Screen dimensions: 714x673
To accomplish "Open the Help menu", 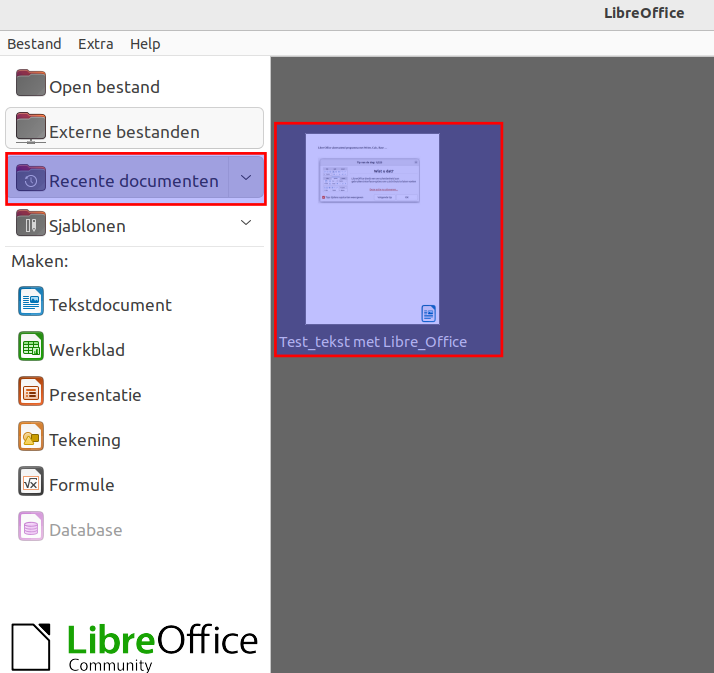I will (145, 44).
